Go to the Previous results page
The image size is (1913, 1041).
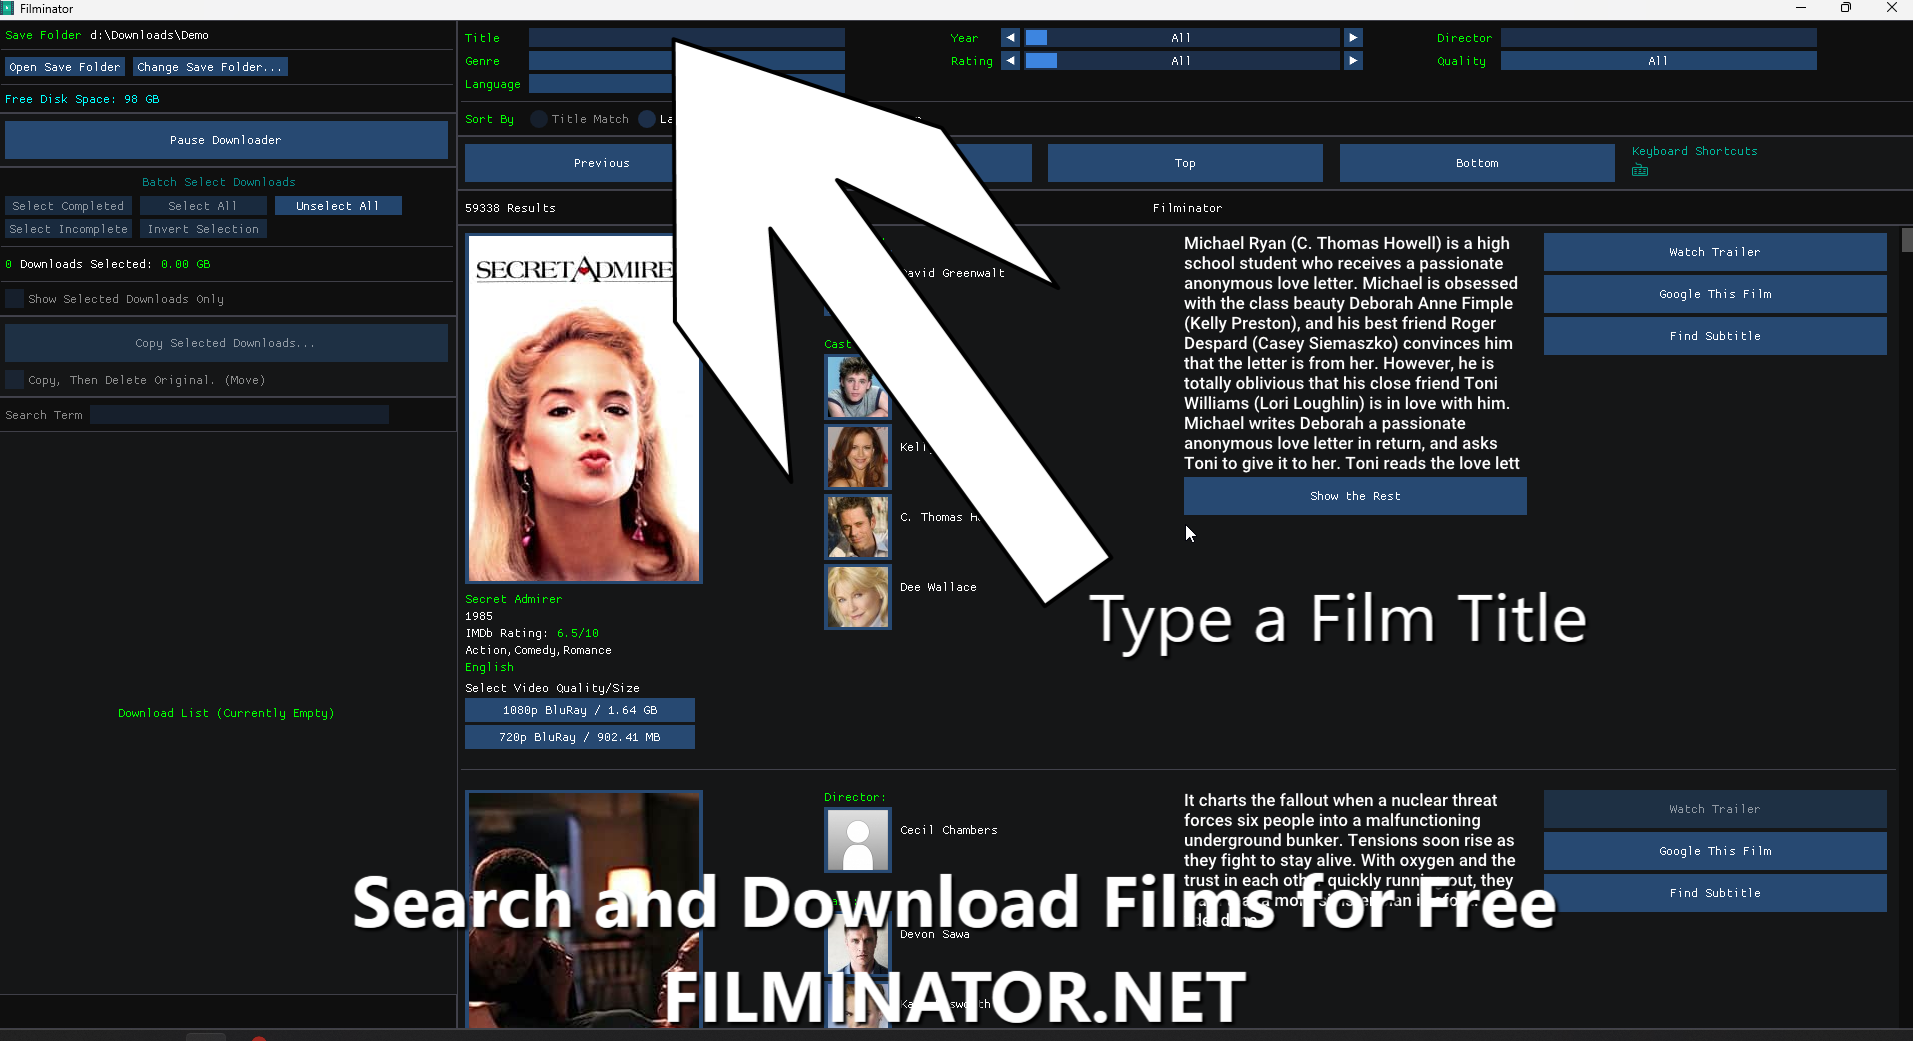[x=602, y=163]
